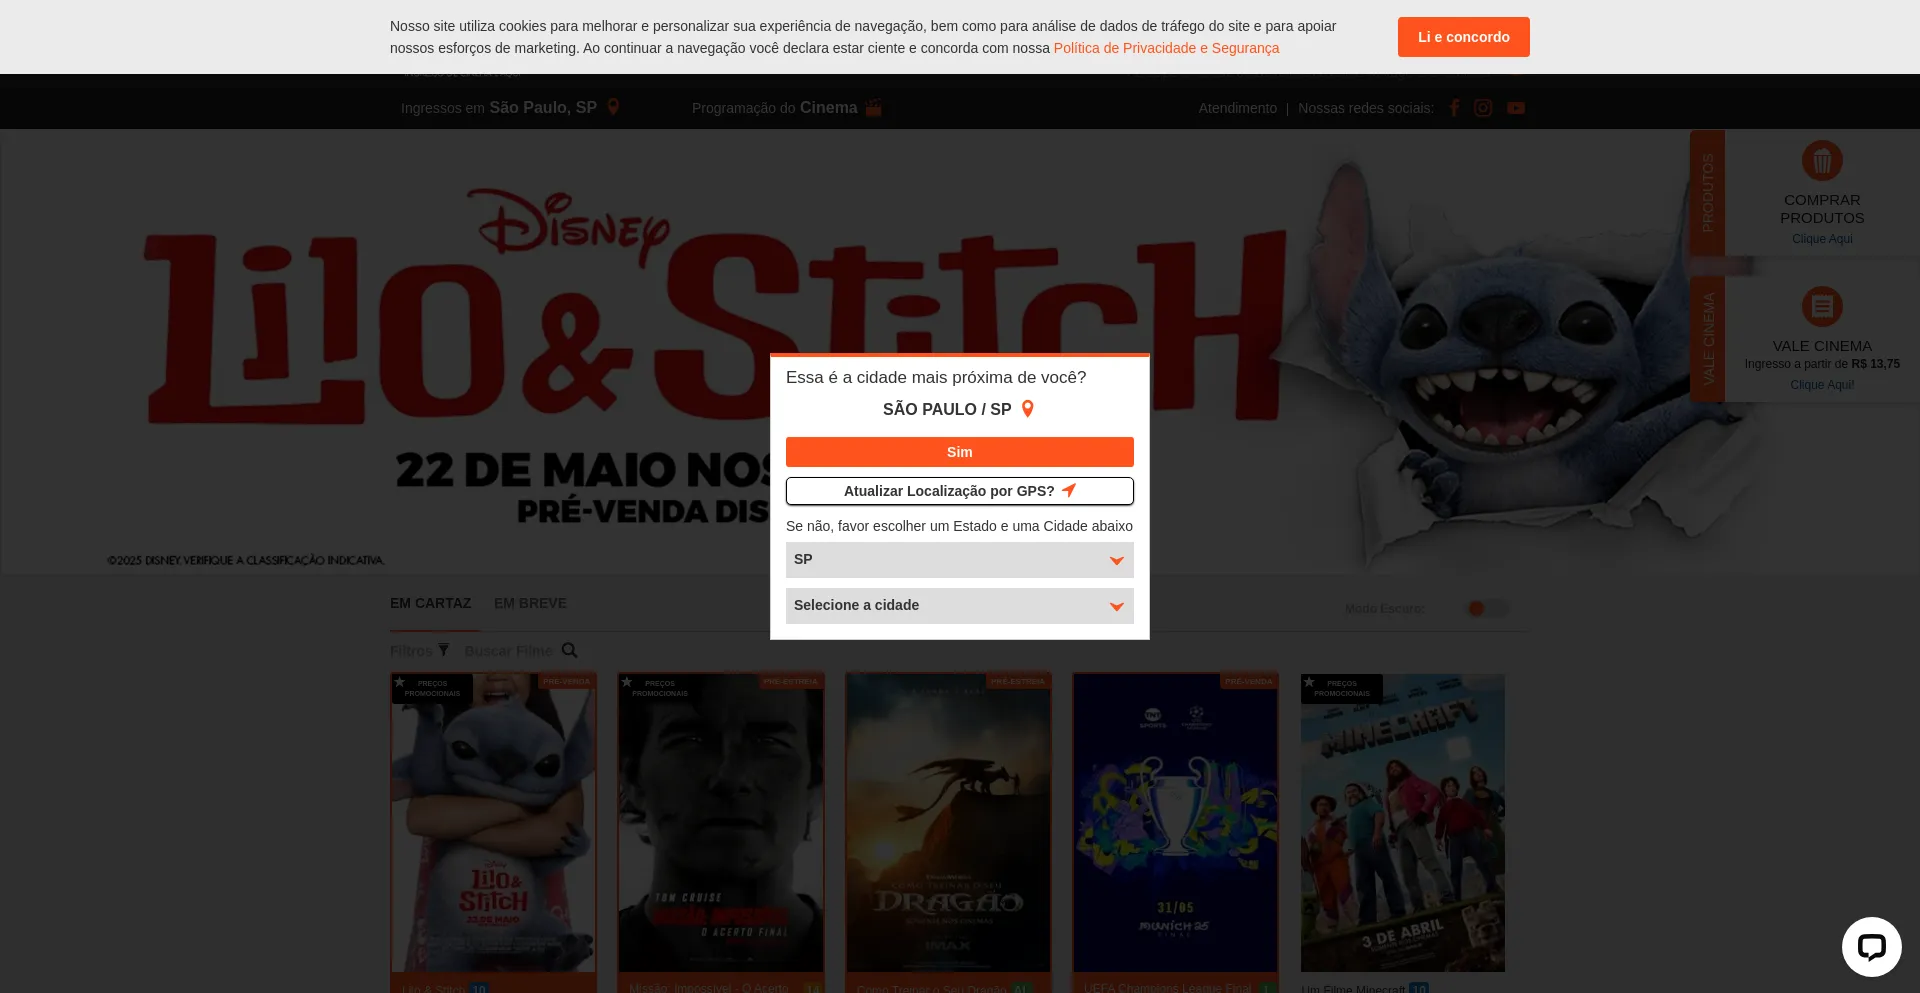This screenshot has height=993, width=1920.
Task: Select the VALE CINEMA vertical side tab
Action: (1707, 339)
